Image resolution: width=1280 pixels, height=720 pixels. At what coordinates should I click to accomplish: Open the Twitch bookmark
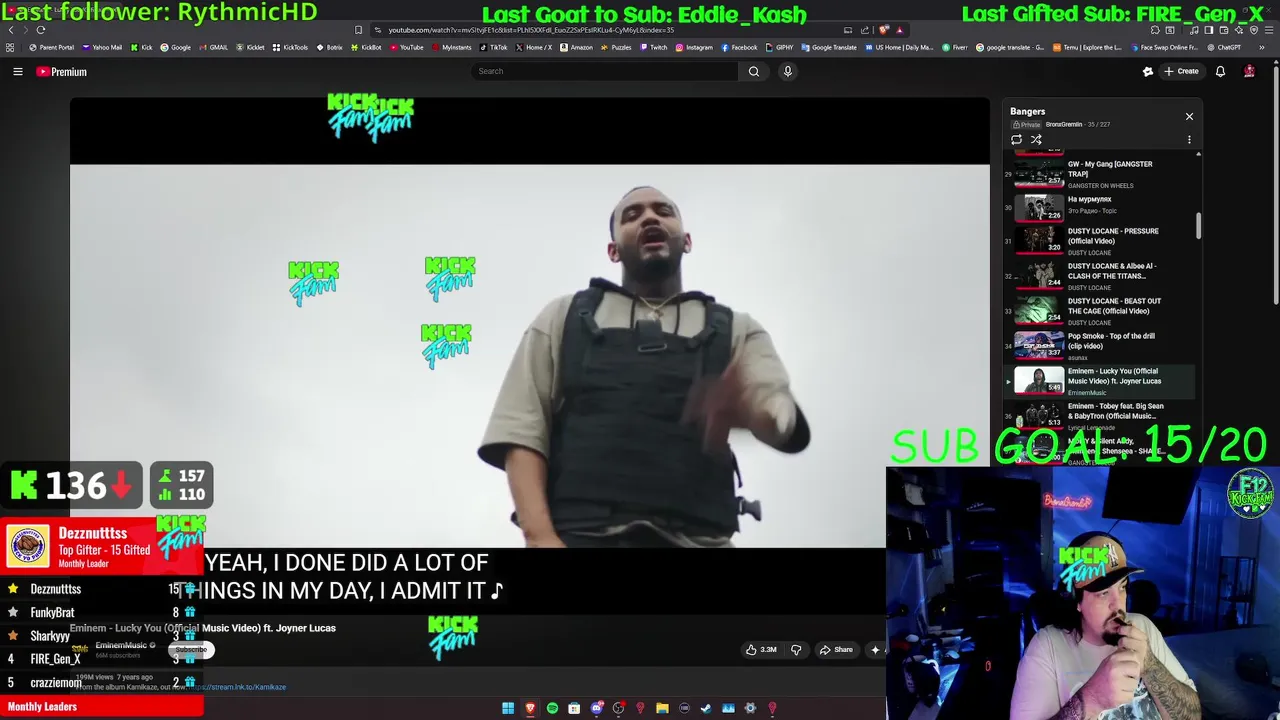point(653,47)
